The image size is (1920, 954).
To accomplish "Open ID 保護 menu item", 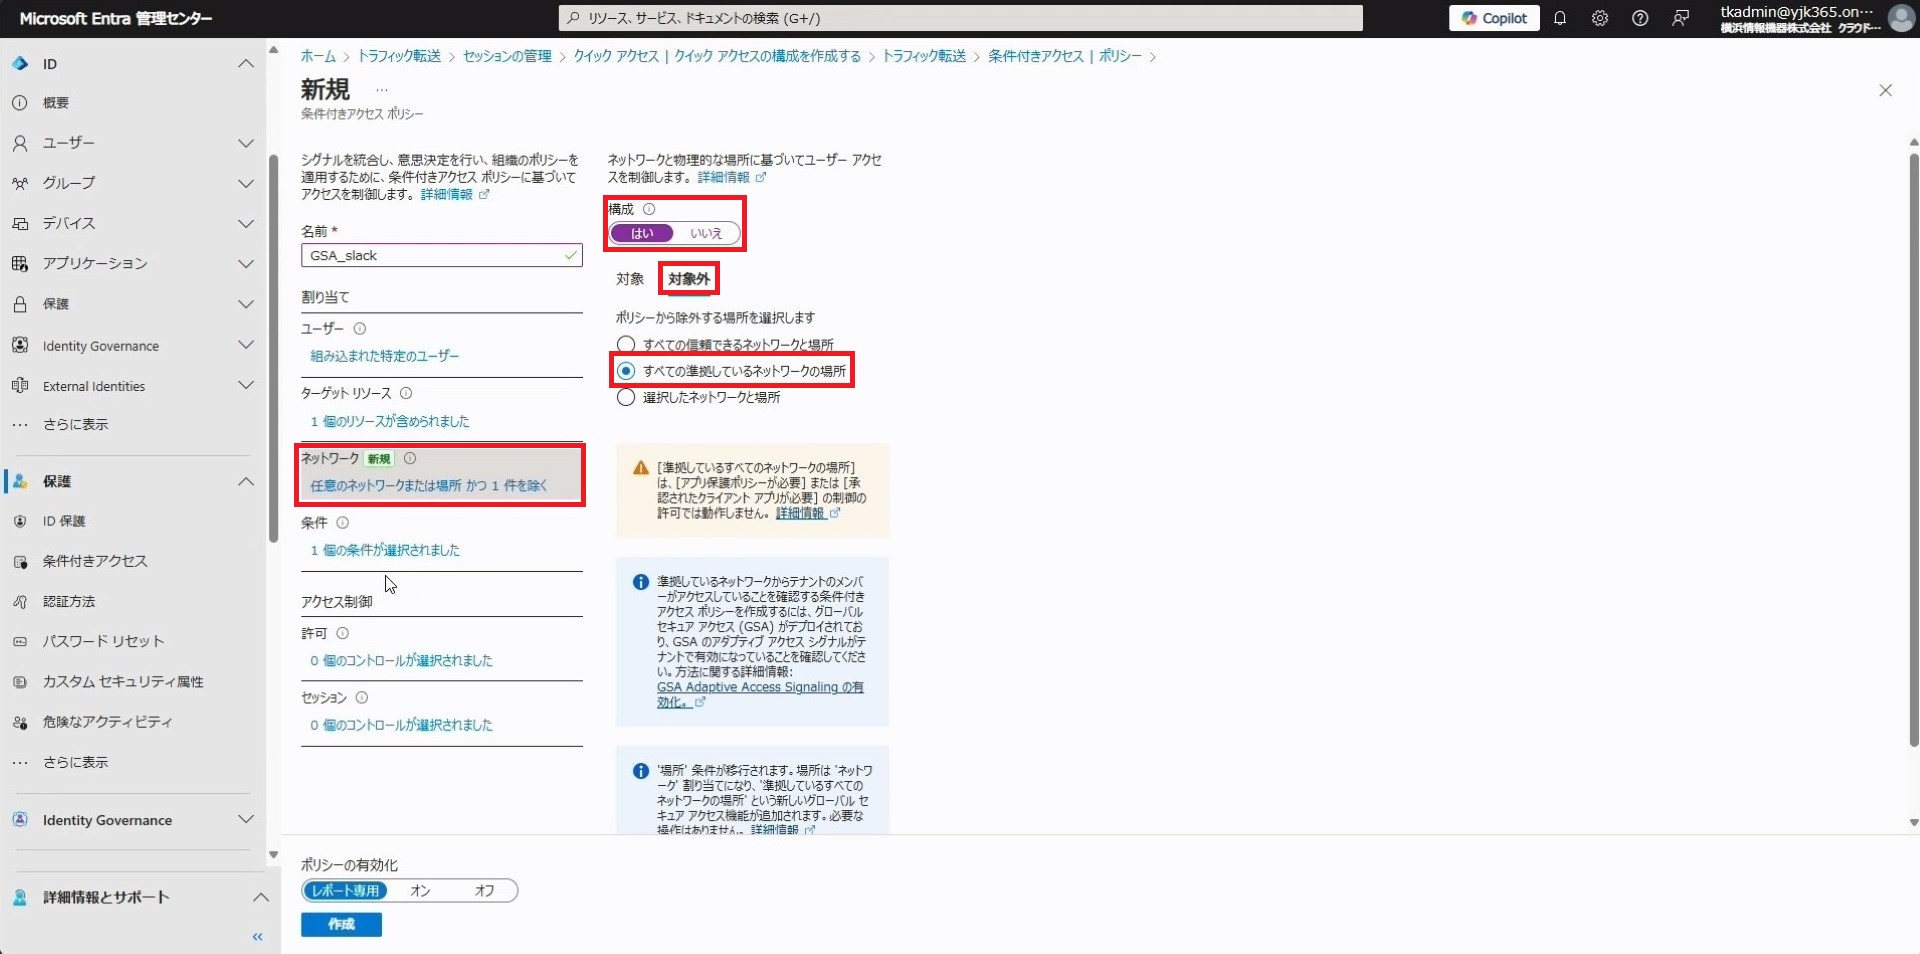I will coord(63,521).
